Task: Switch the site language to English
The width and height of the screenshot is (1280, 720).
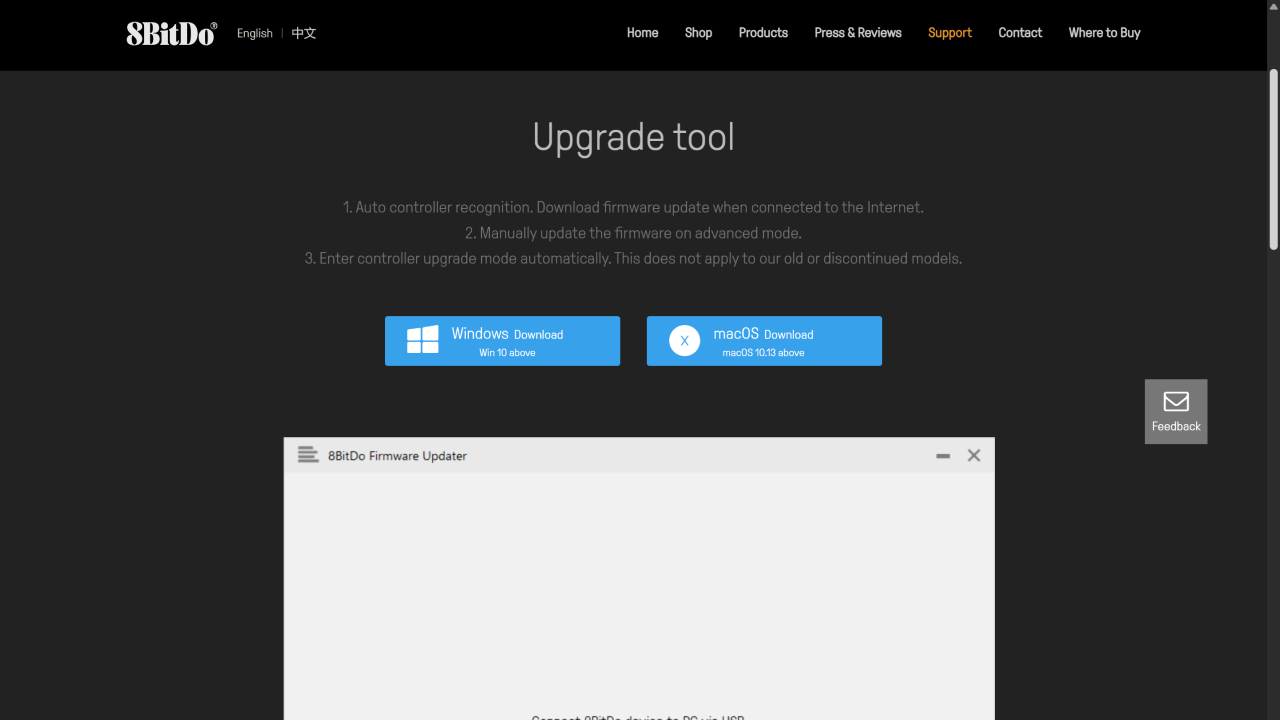Action: (254, 33)
